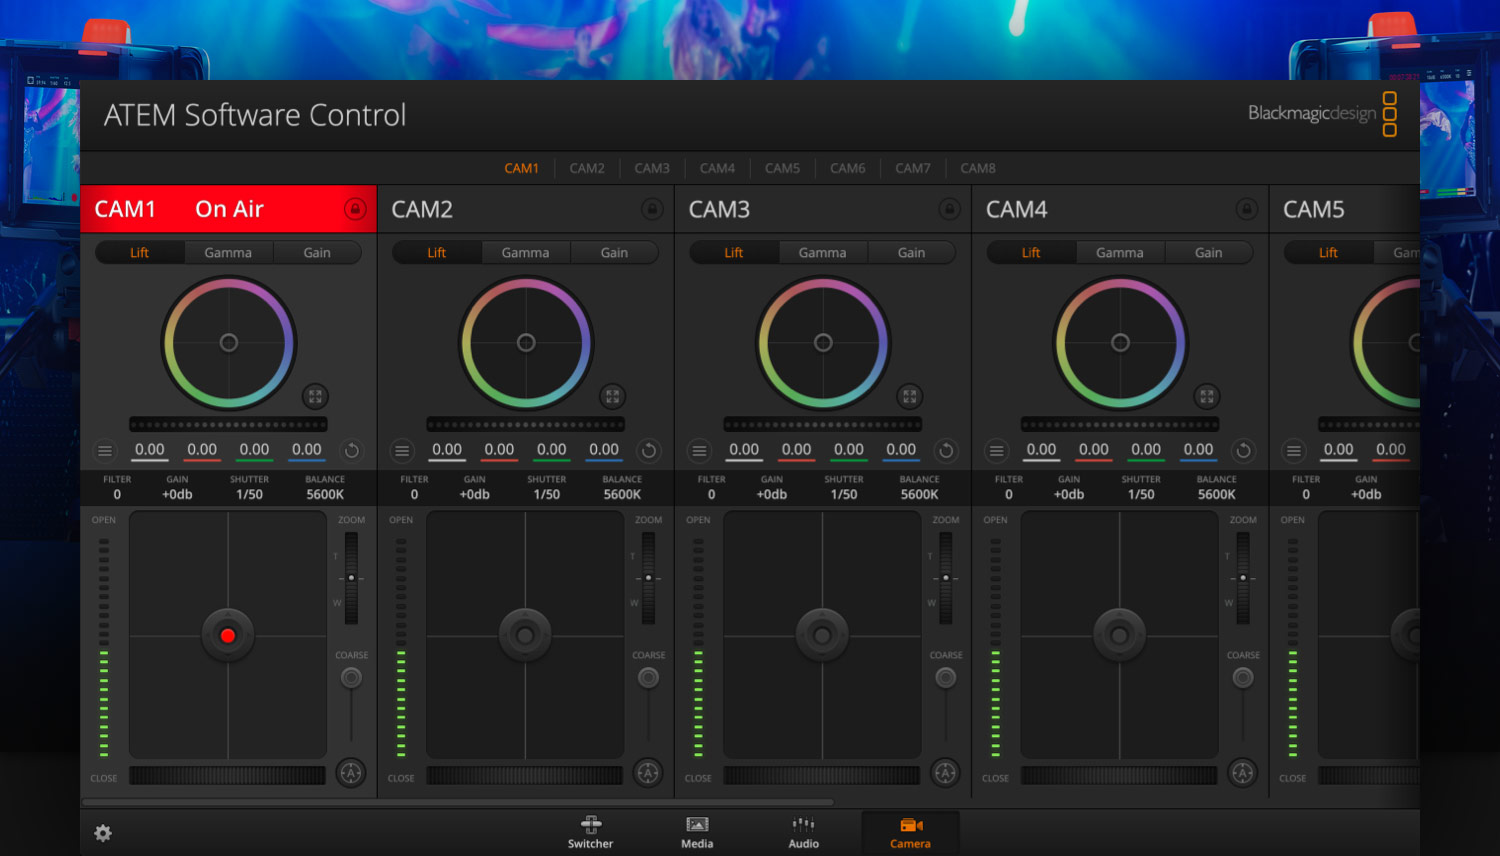This screenshot has height=856, width=1500.
Task: Choose Lift for CAM3 color wheel
Action: (x=733, y=253)
